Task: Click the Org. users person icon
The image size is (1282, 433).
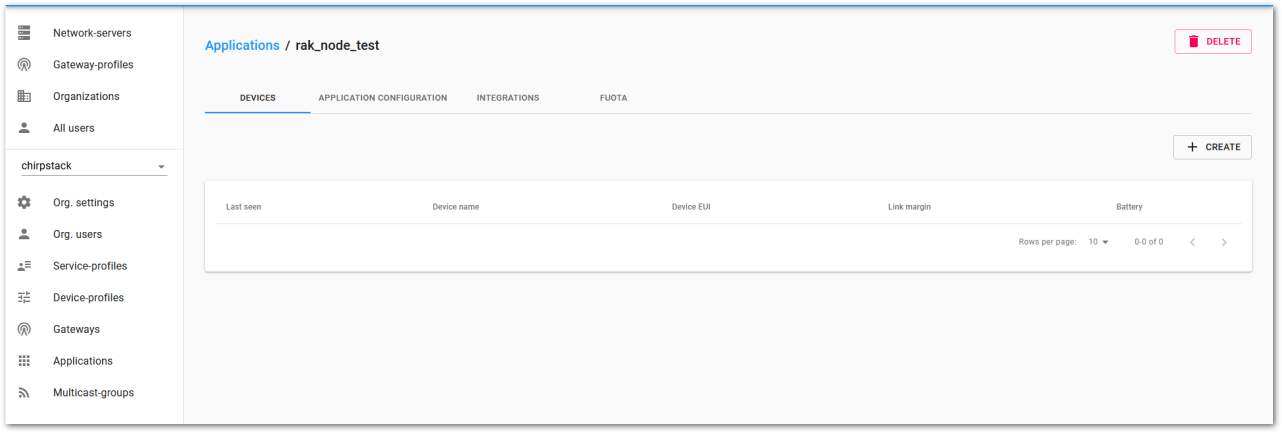Action: coord(24,234)
